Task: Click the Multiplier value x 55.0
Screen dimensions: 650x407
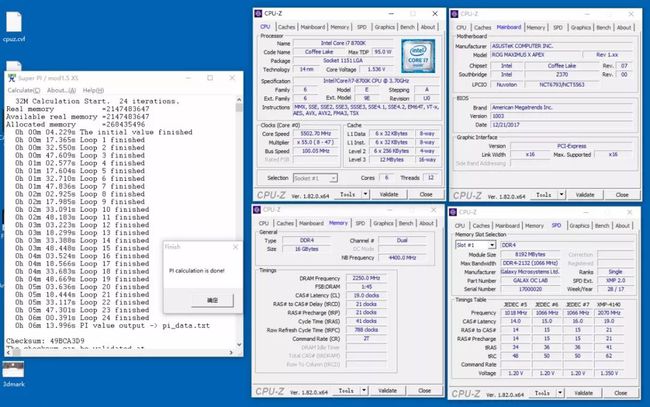Action: (x=315, y=142)
